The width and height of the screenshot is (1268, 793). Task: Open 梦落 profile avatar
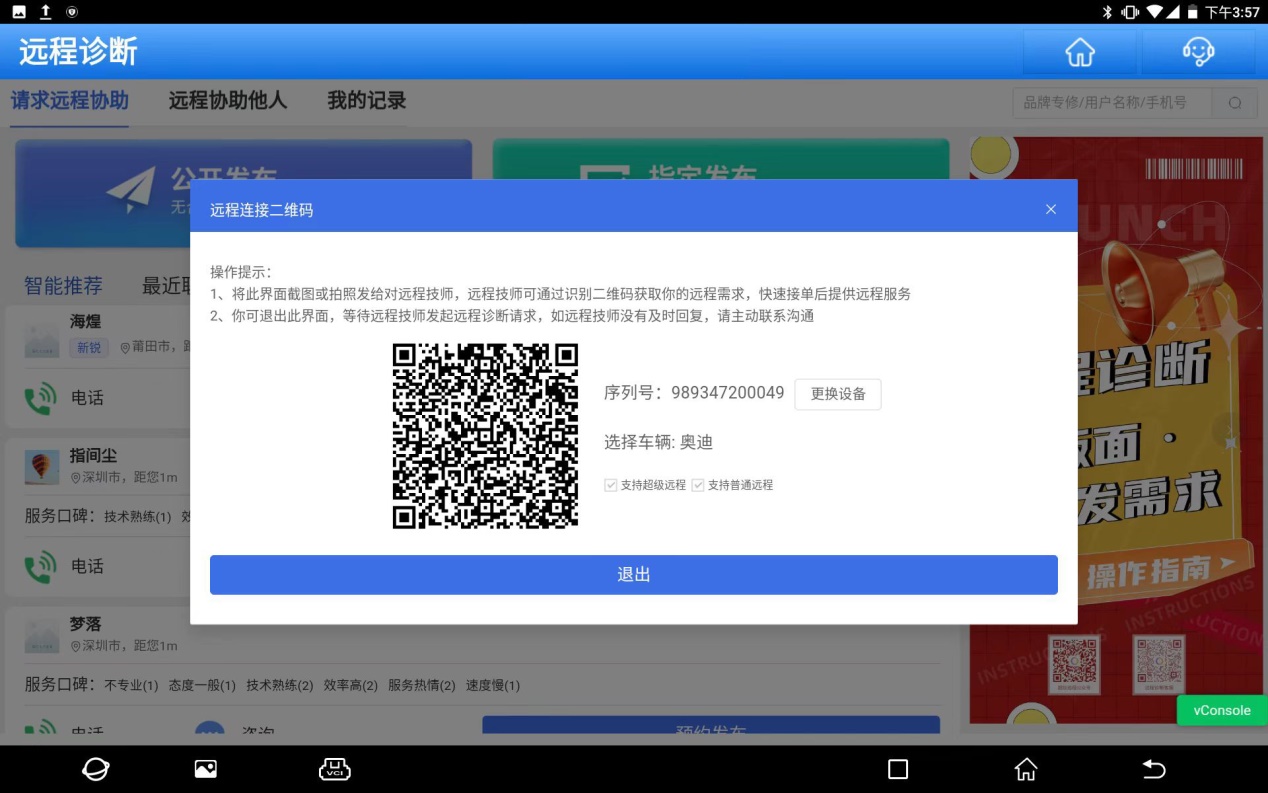42,635
